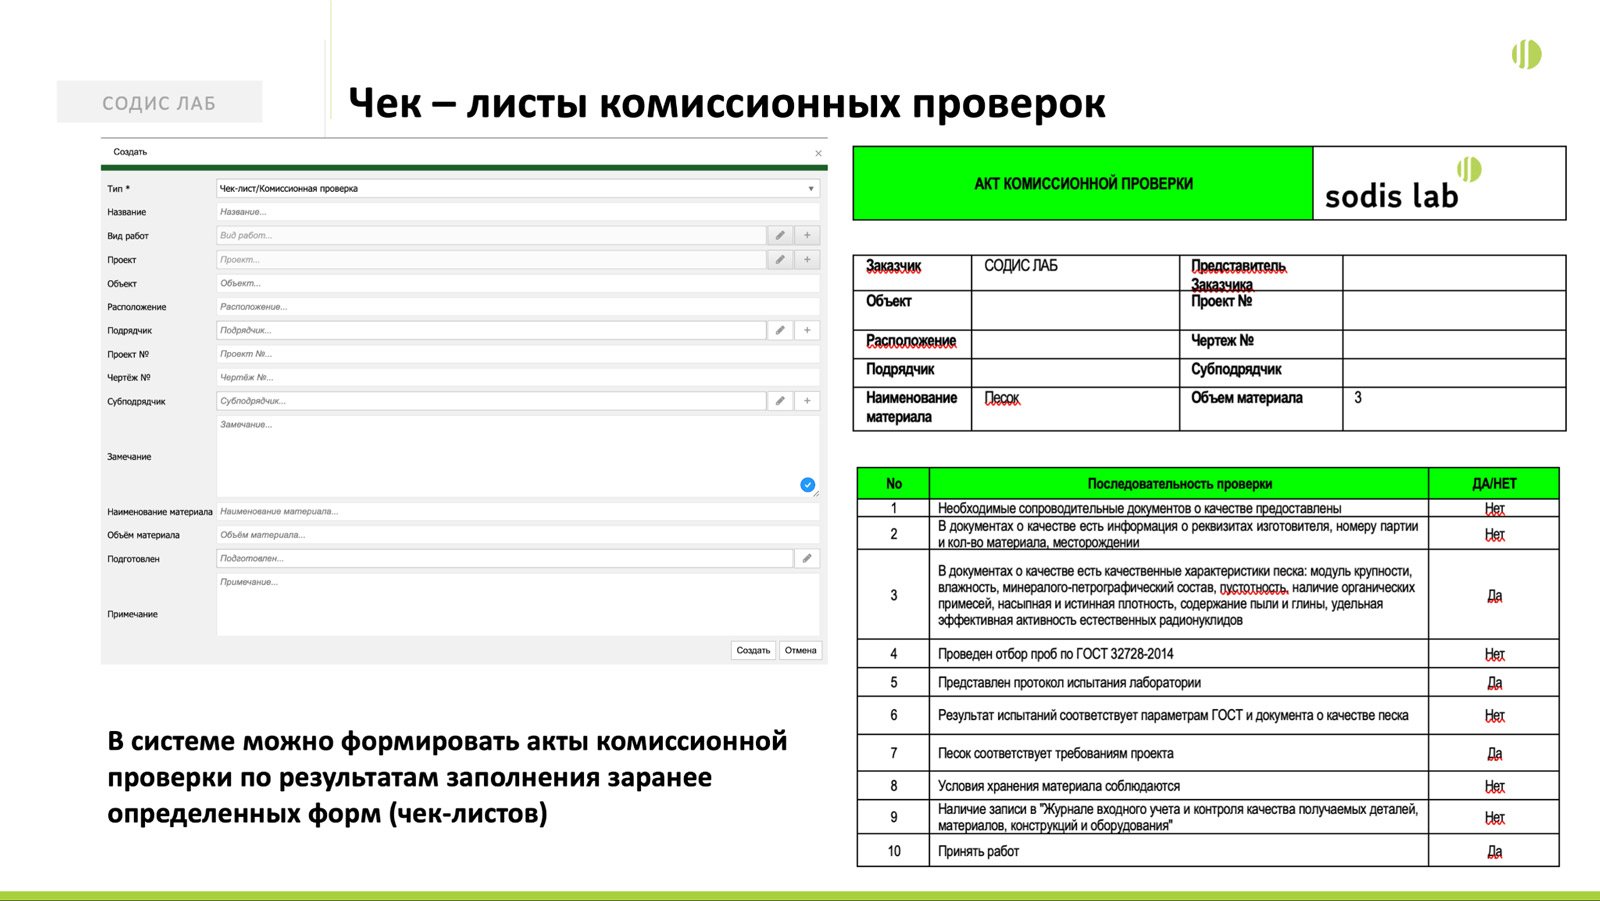The width and height of the screenshot is (1600, 901).
Task: Click row text Условия хранения материала соблюдаются
Action: pos(1058,786)
